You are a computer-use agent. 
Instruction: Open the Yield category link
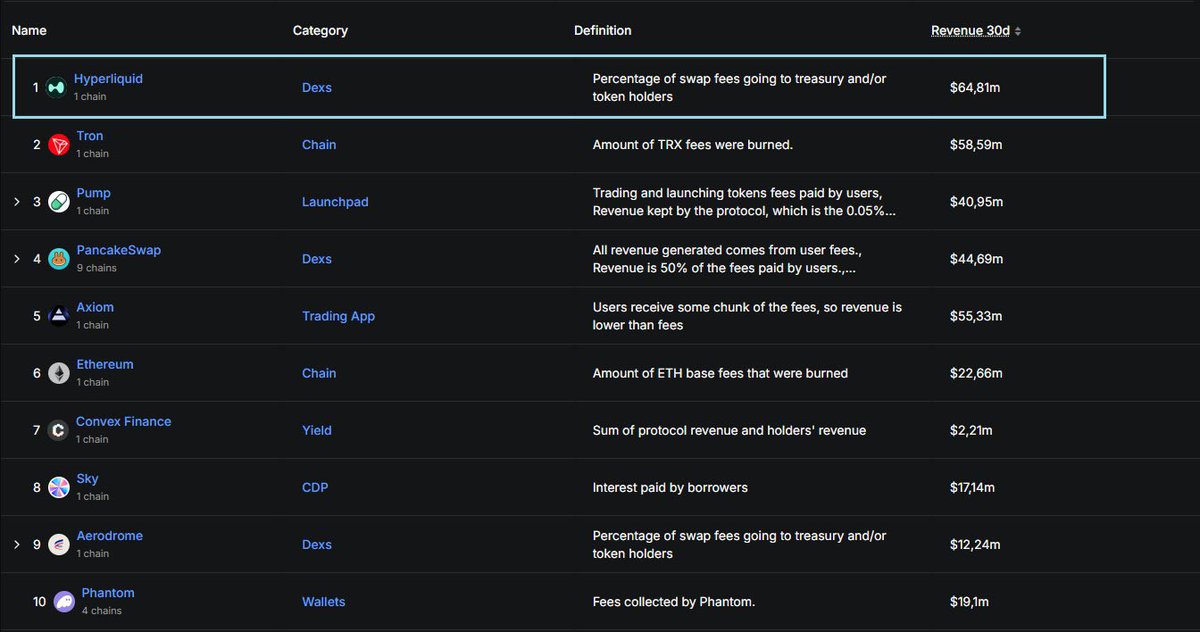[317, 430]
